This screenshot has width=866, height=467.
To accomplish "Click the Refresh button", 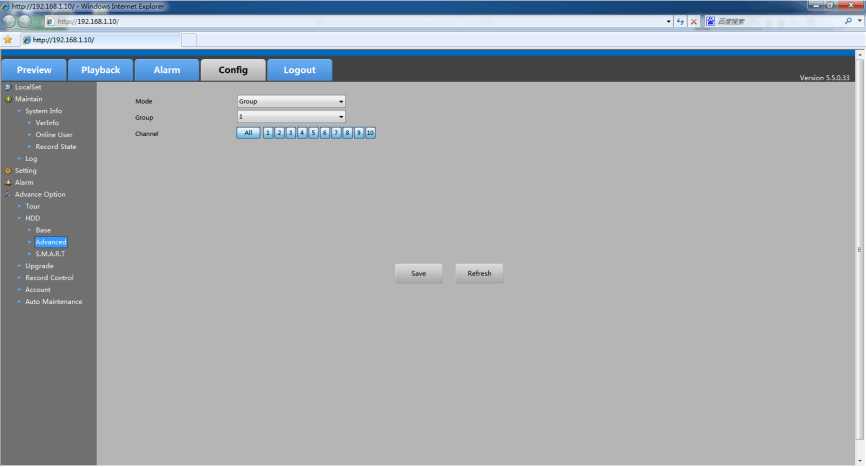I will pos(479,273).
